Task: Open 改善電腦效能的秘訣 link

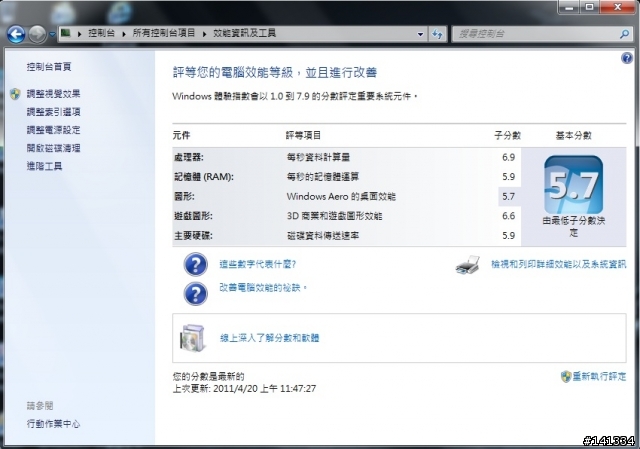Action: [x=263, y=288]
